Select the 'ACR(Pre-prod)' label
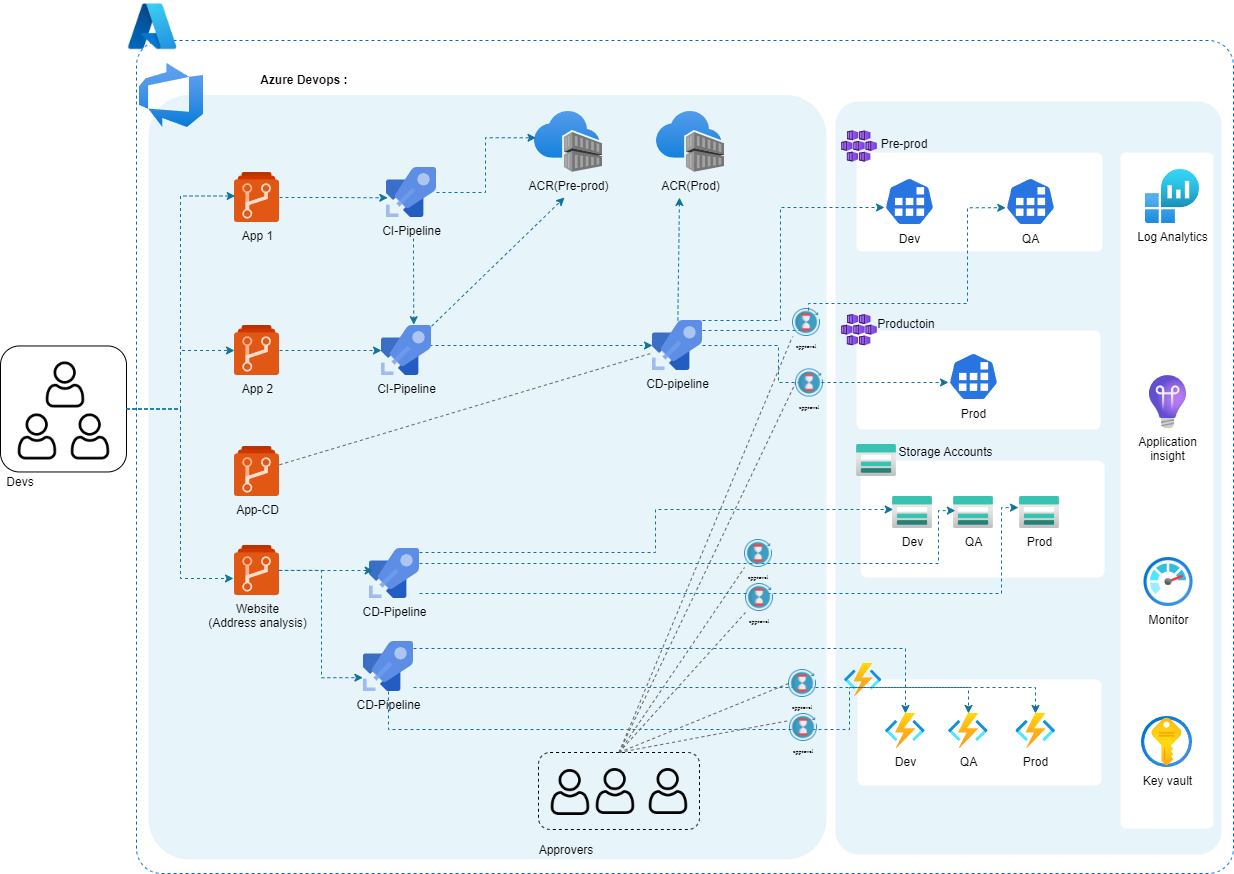The image size is (1234, 874). click(x=568, y=186)
